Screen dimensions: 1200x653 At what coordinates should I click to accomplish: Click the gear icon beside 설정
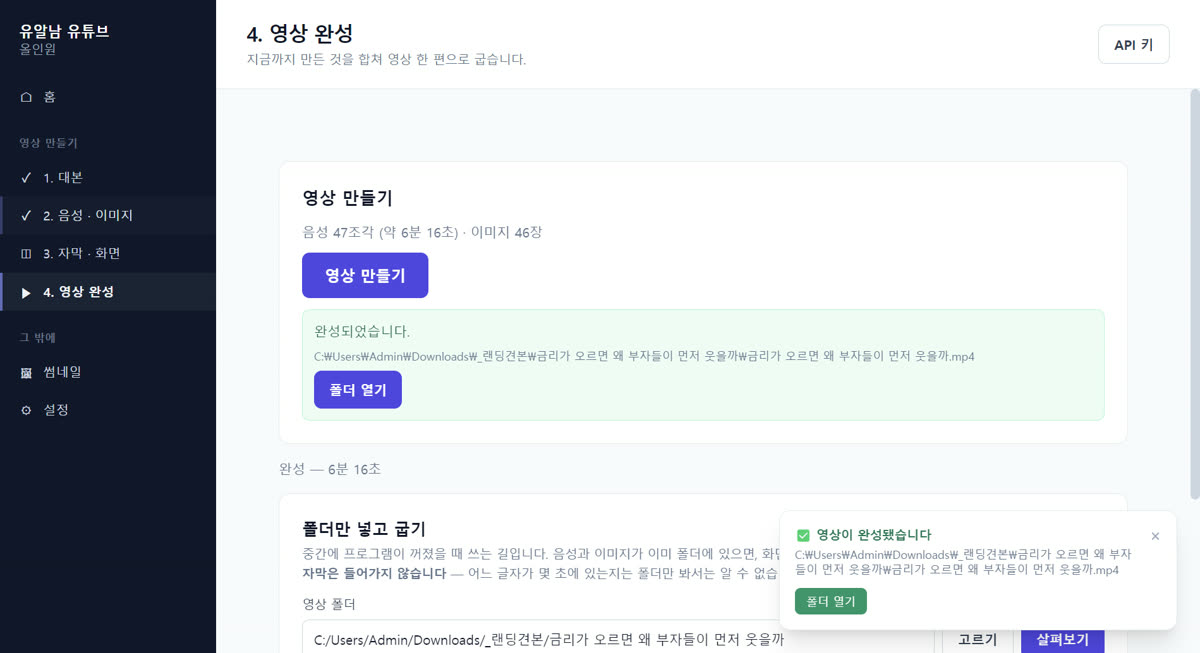(x=26, y=410)
